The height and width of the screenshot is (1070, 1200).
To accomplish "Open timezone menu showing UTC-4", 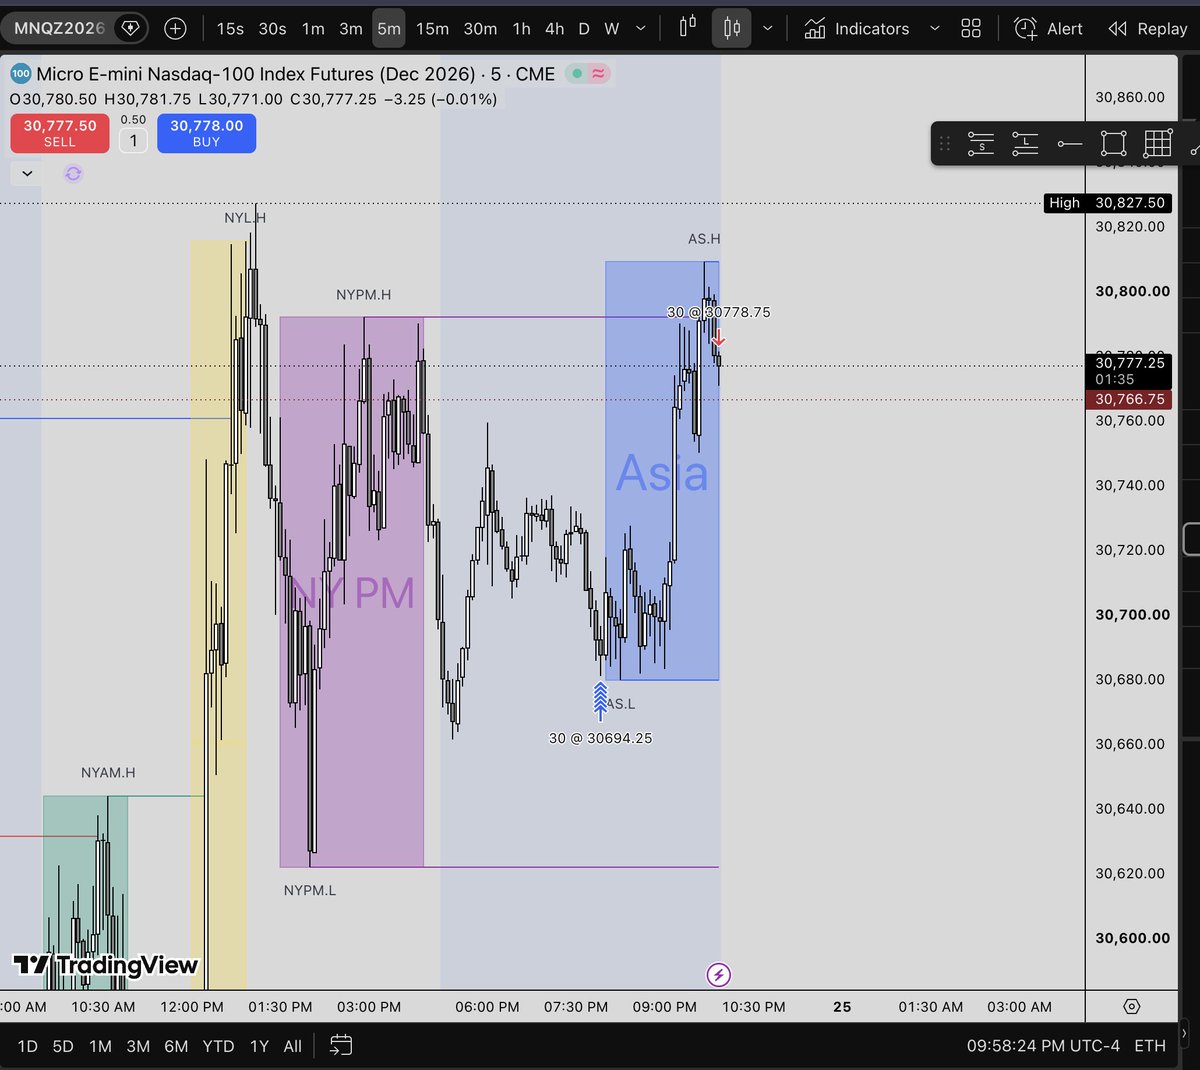I will point(1043,1046).
